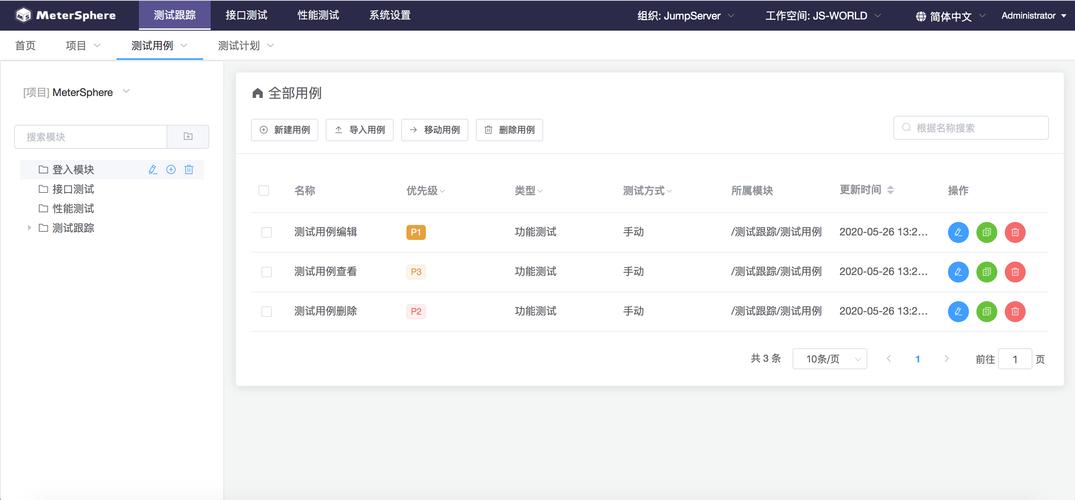
Task: Open the 测试用例 submenu
Action: (x=159, y=46)
